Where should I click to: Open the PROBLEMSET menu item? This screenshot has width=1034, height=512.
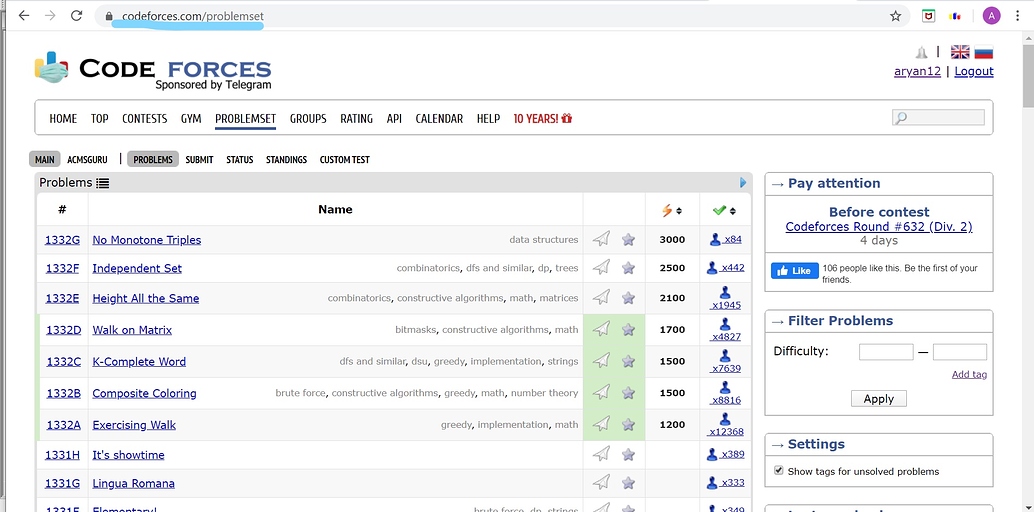pyautogui.click(x=245, y=119)
